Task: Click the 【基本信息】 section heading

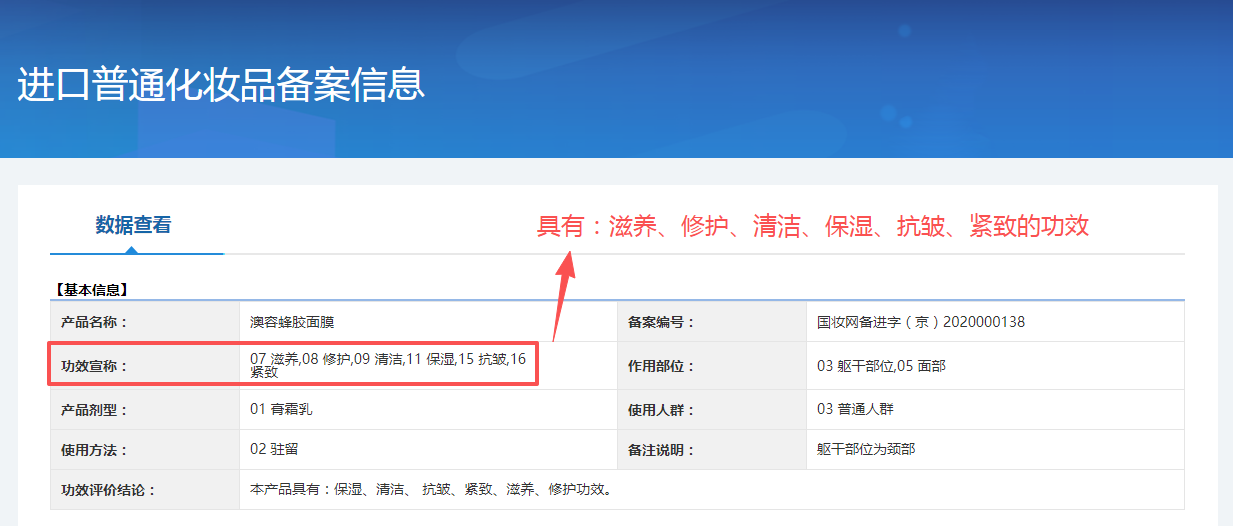Action: 91,290
